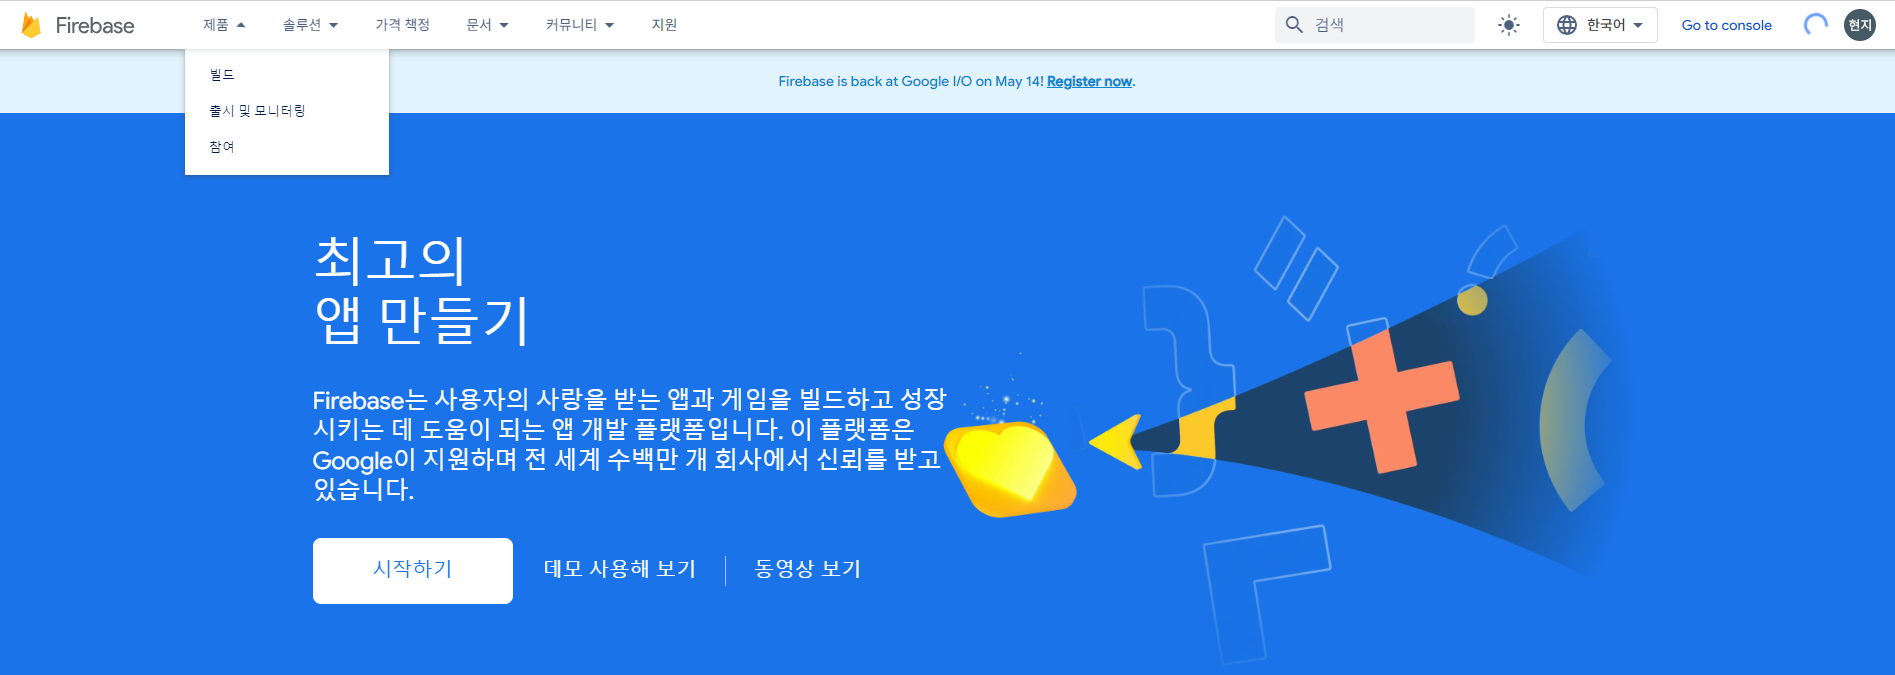Click the Firebase flame logo icon
Screen dimensions: 1895x675
[x=31, y=25]
